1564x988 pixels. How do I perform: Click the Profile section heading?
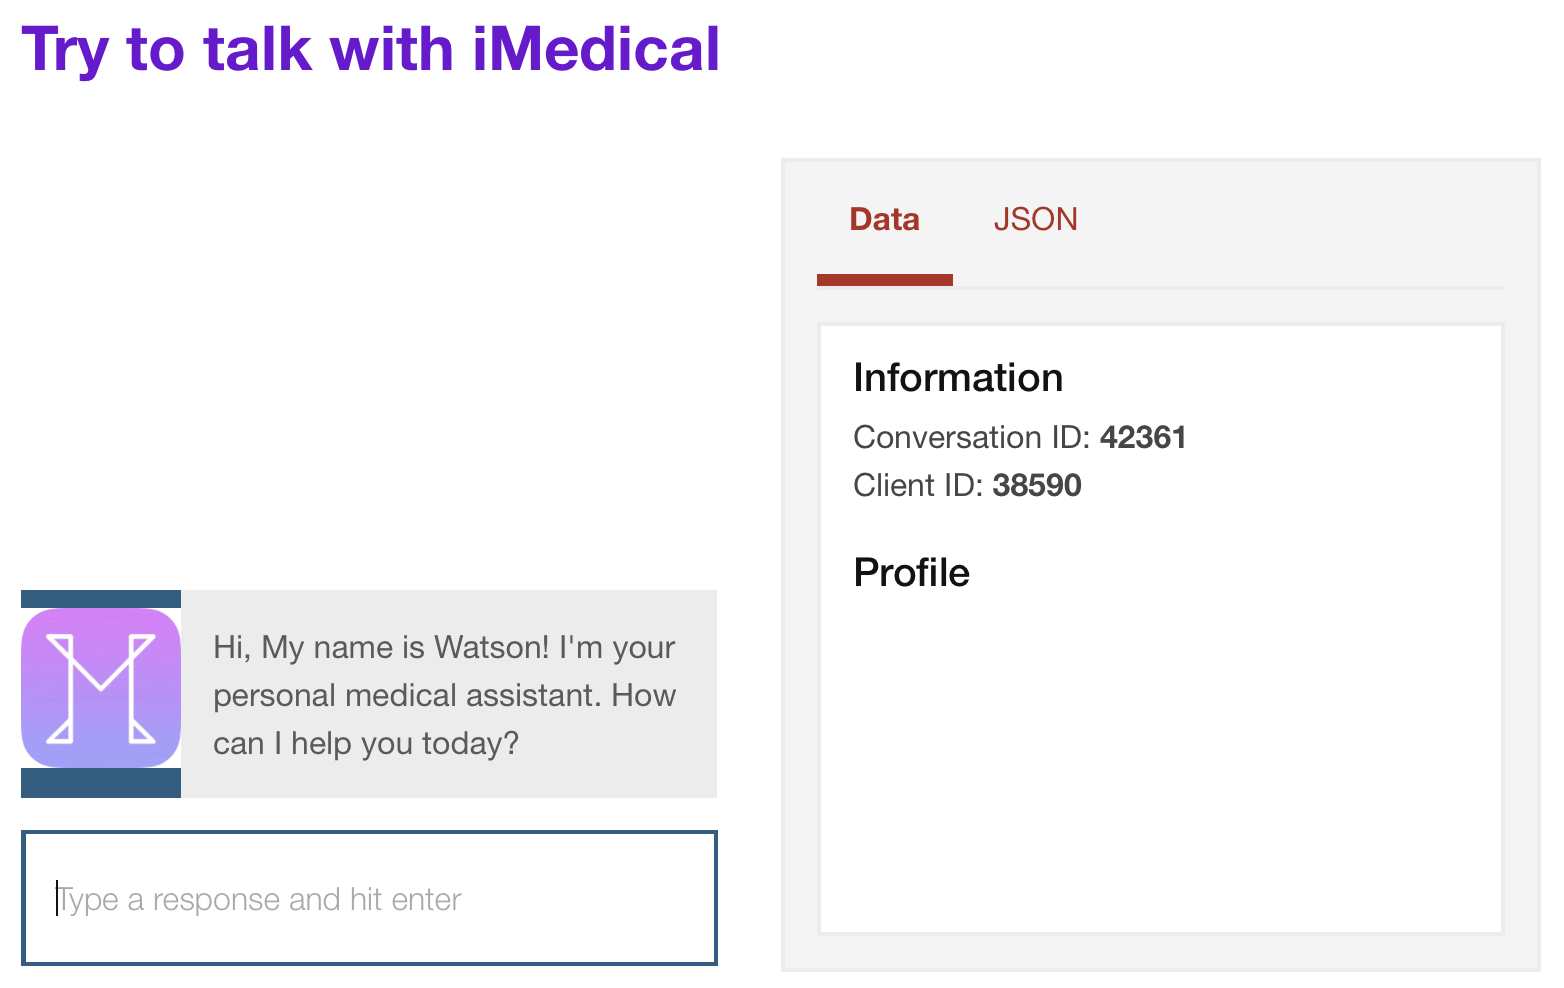pyautogui.click(x=911, y=573)
